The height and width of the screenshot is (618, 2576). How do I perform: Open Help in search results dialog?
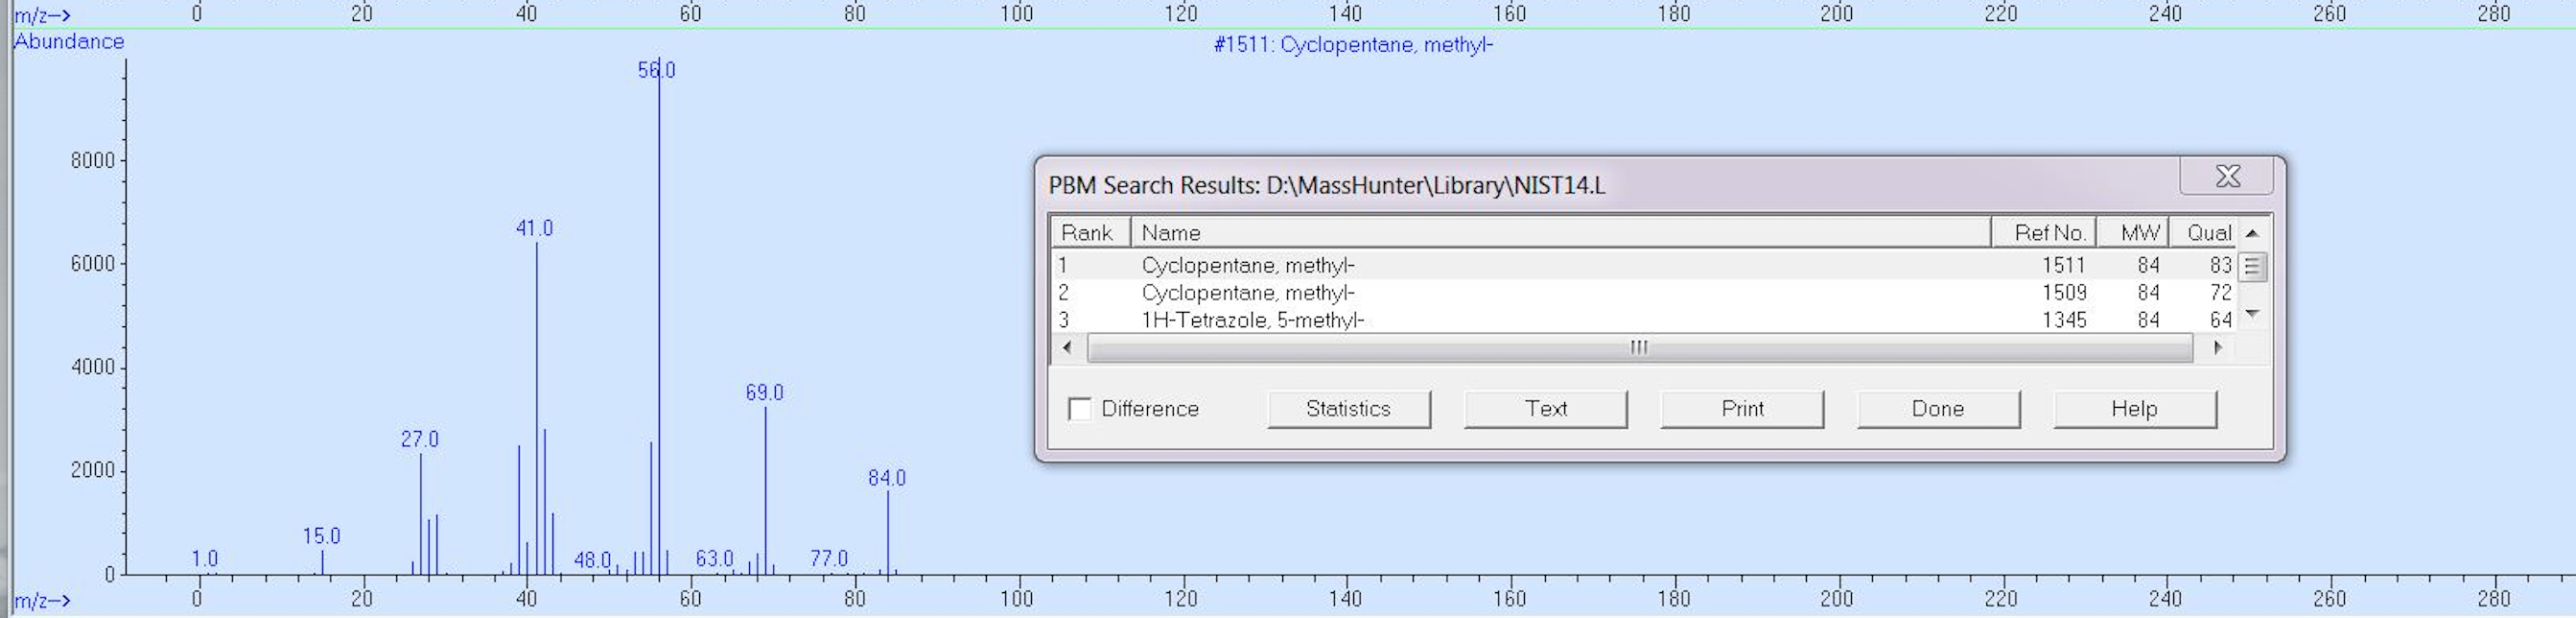[2135, 409]
